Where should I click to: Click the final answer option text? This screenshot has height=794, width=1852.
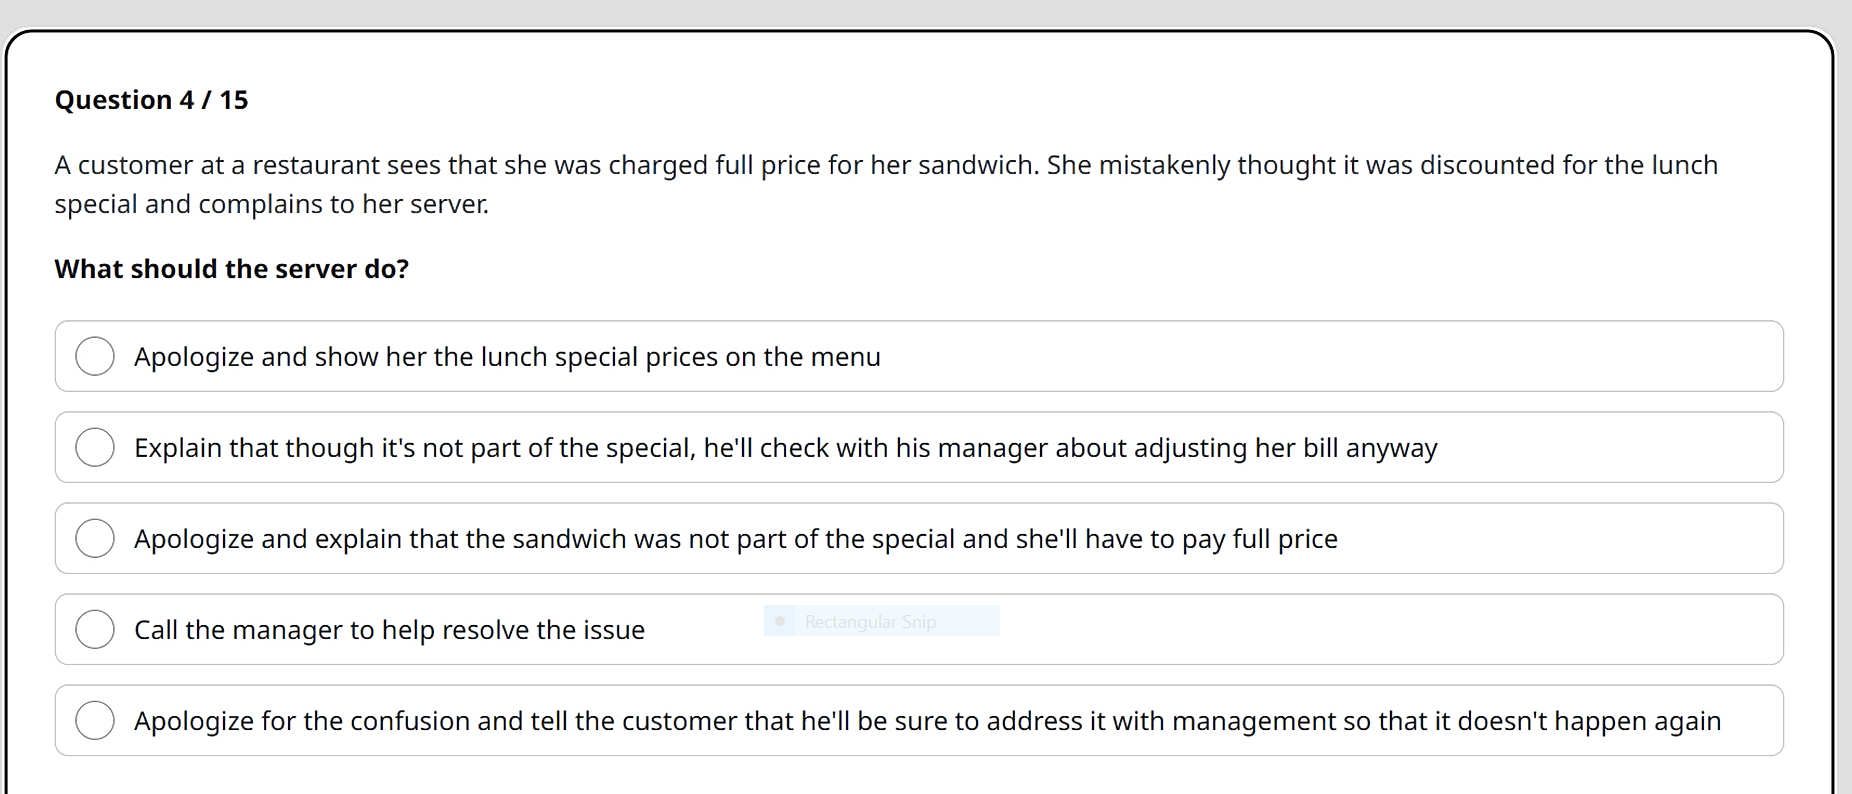(928, 719)
